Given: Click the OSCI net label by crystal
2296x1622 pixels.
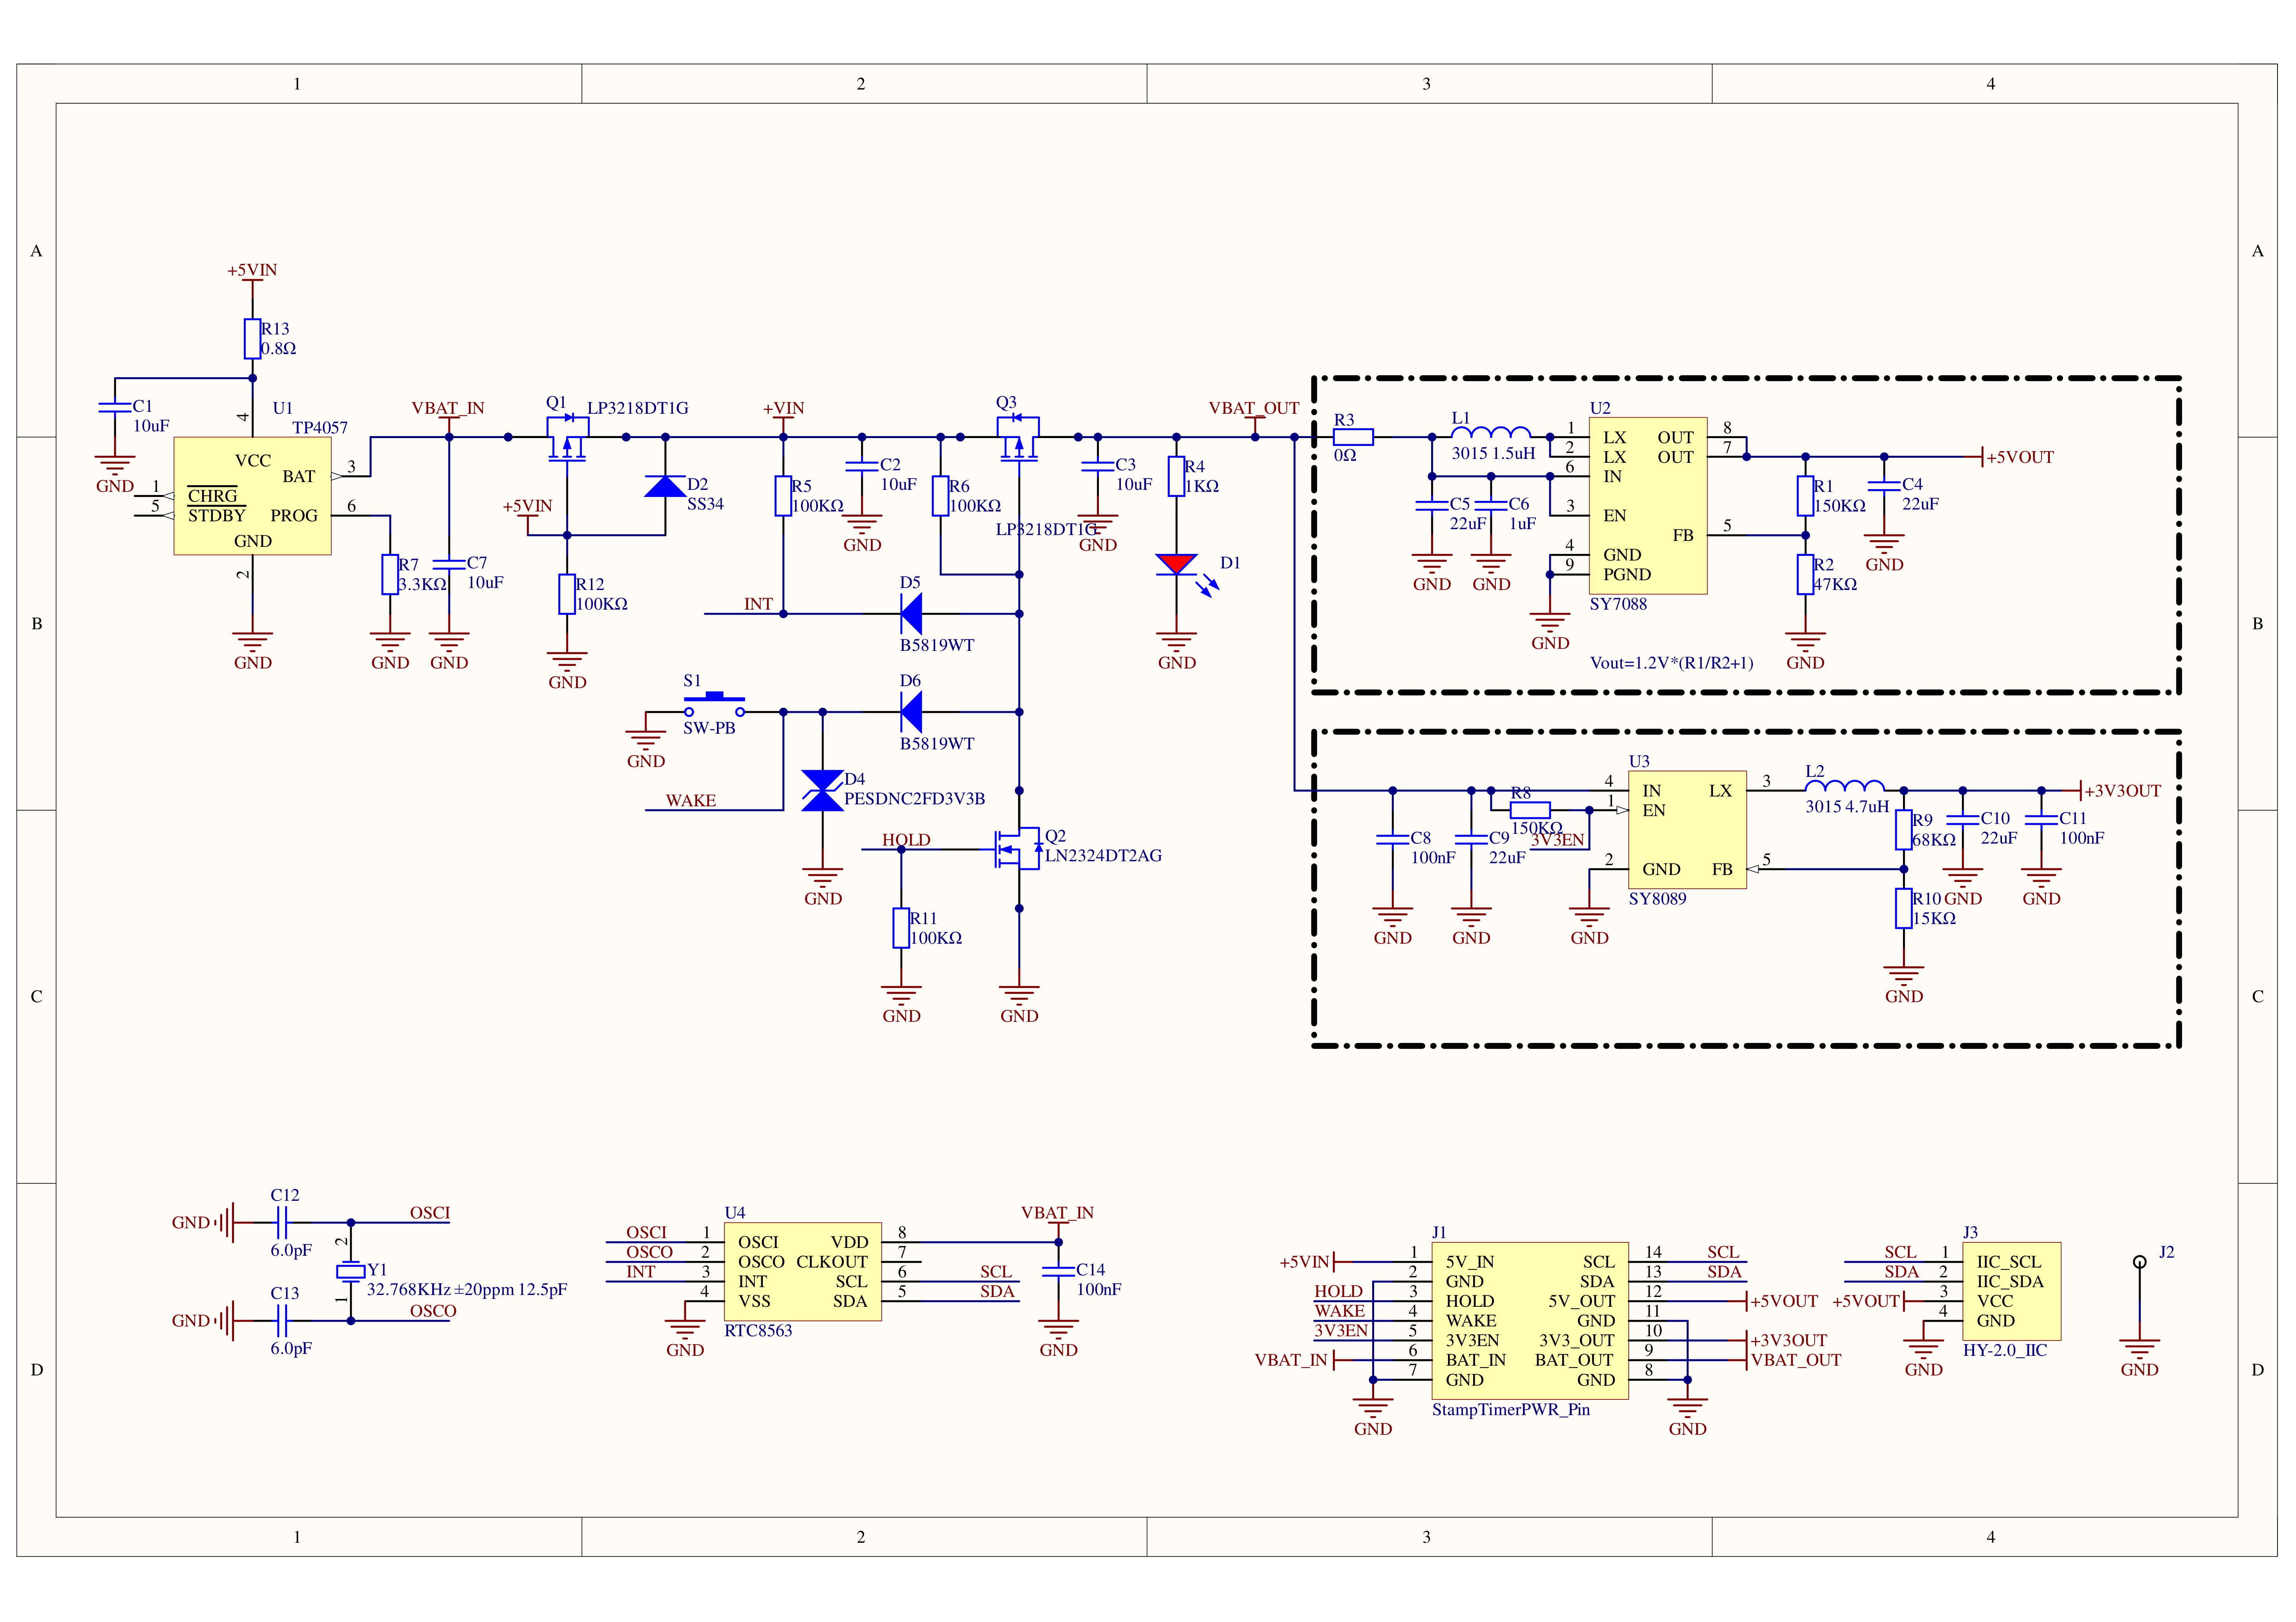Looking at the screenshot, I should click(x=430, y=1213).
